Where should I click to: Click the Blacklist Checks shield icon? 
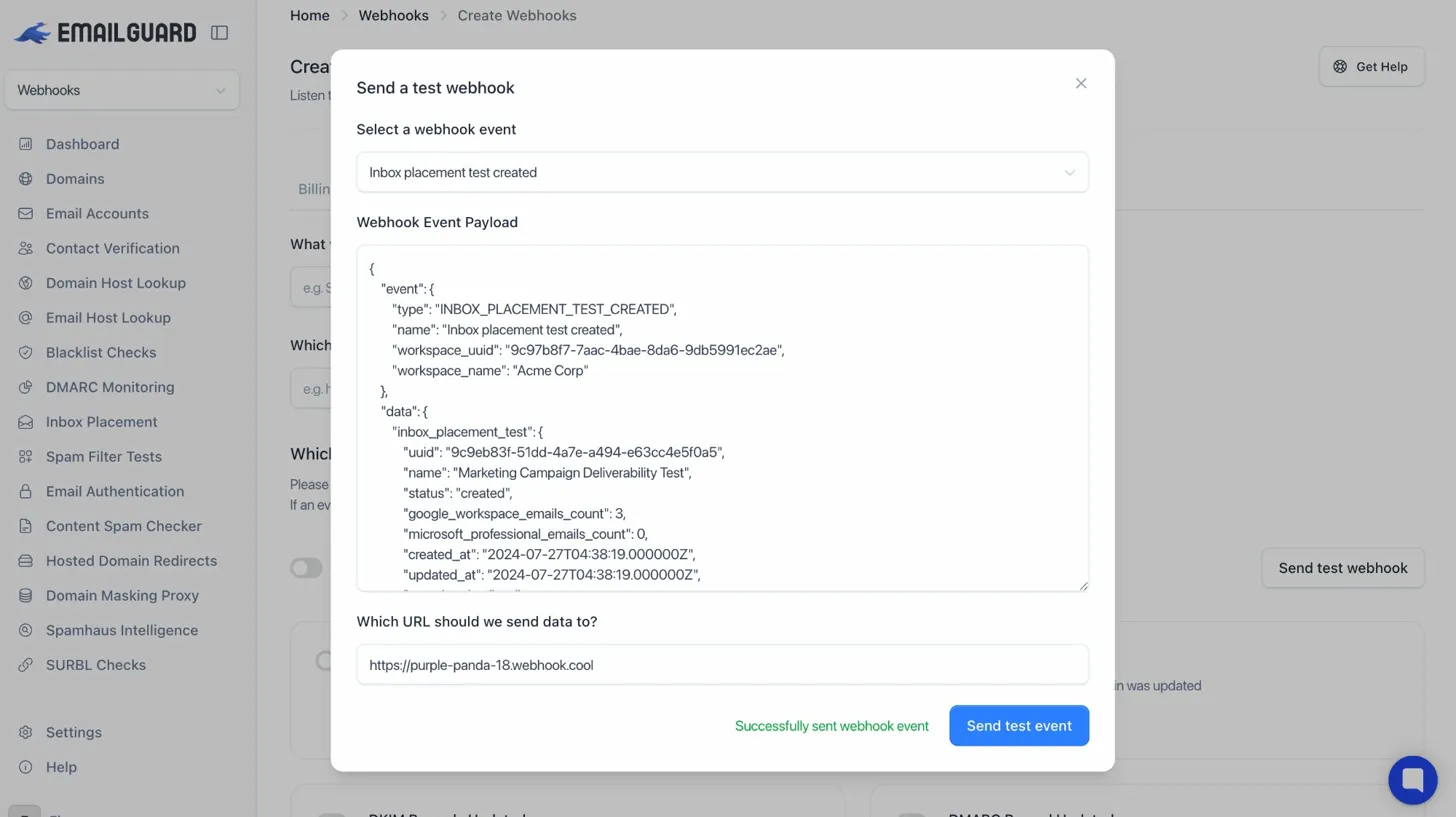[x=26, y=353]
